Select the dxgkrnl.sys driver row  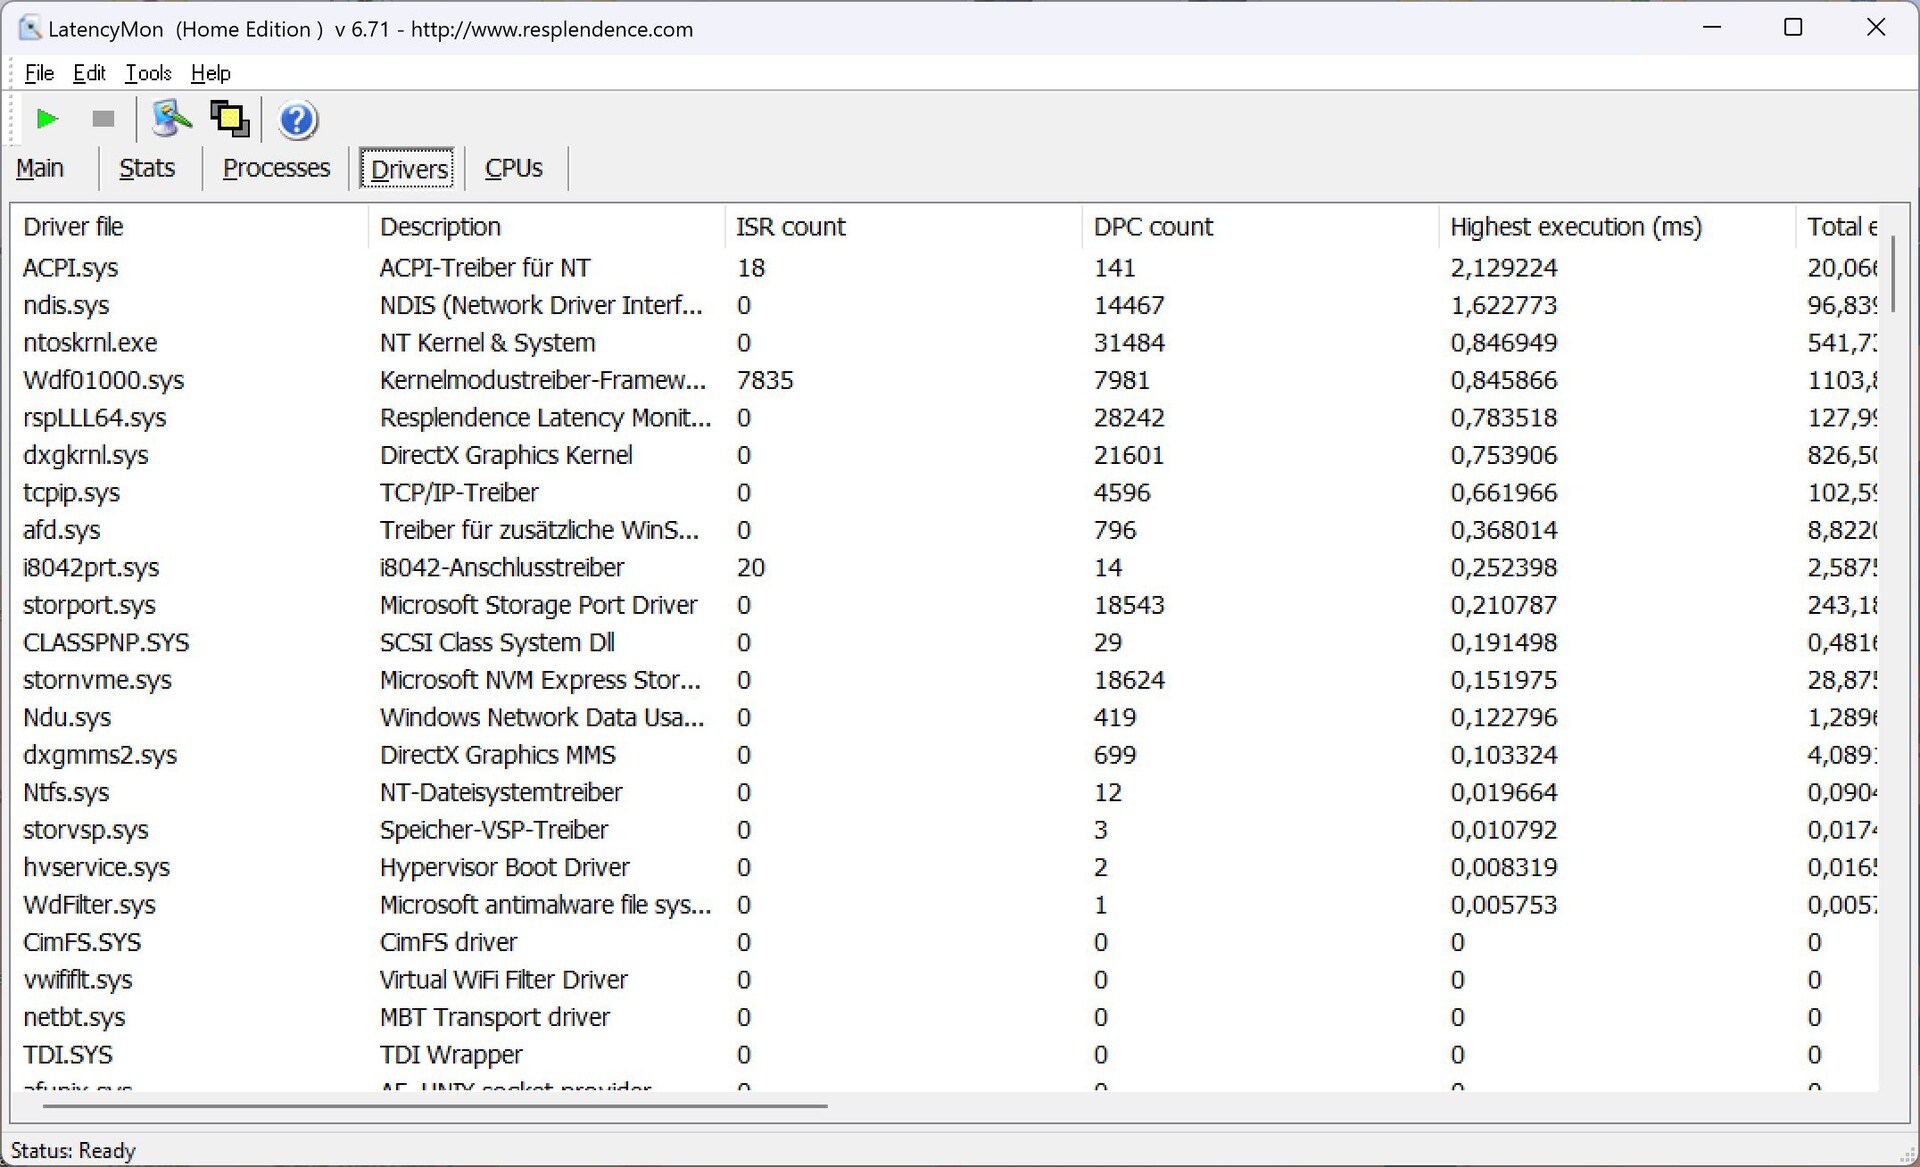[86, 455]
